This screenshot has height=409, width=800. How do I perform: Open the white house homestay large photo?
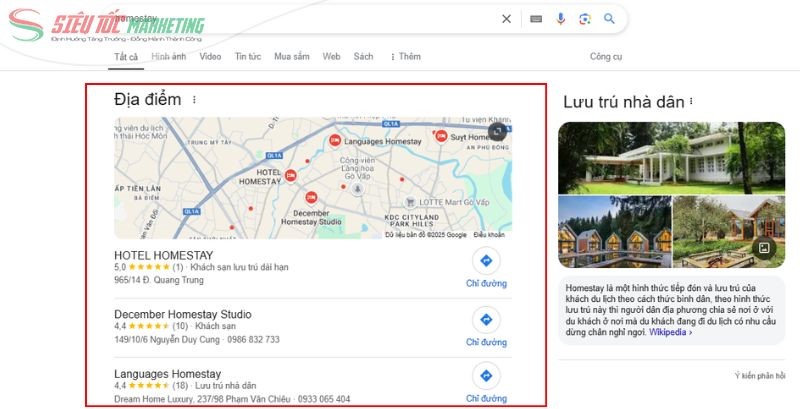[x=671, y=158]
